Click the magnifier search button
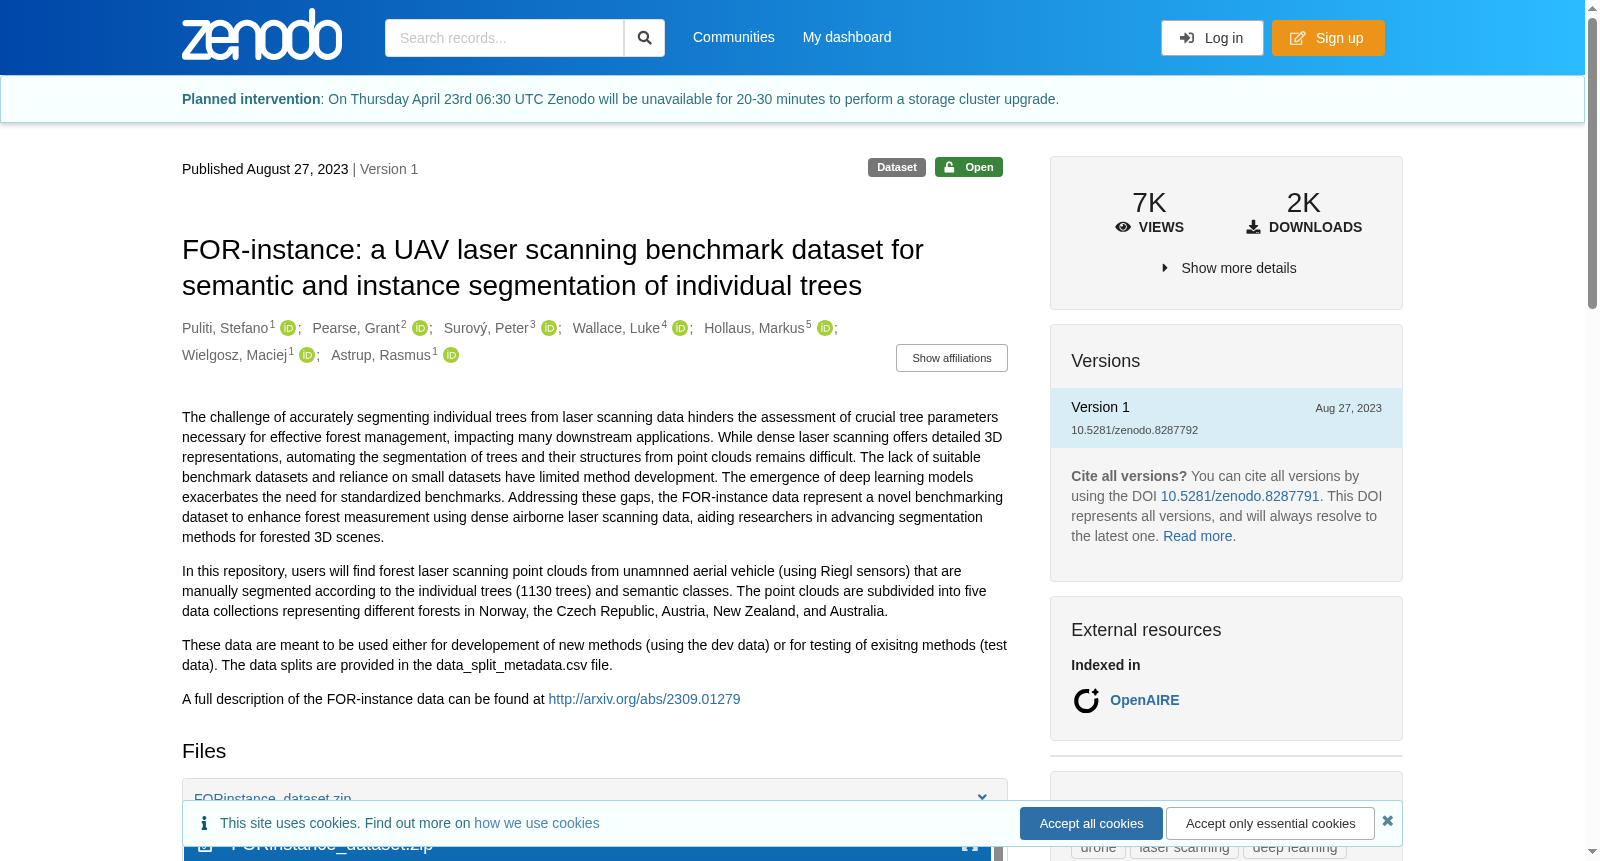Viewport: 1600px width, 861px height. 644,38
